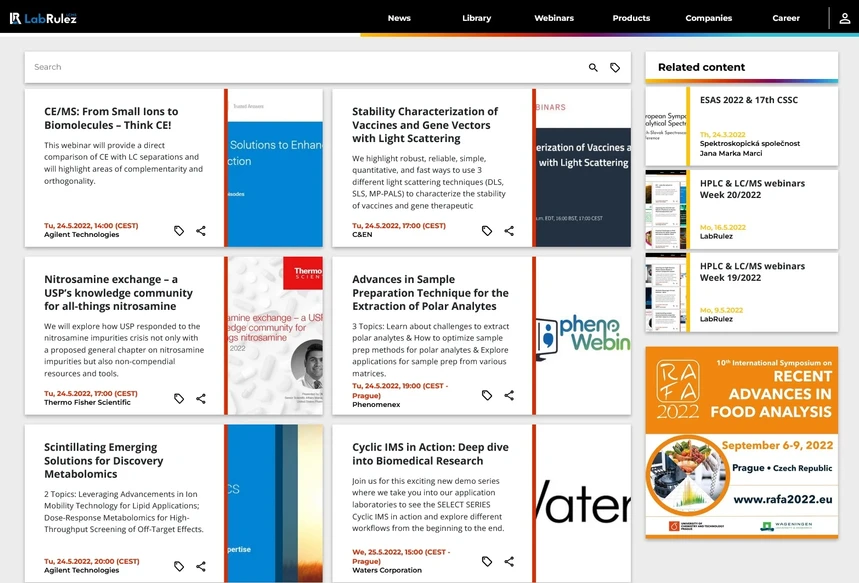Viewport: 859px width, 583px height.
Task: Share the Cyclic IMS in Action card
Action: click(x=509, y=561)
